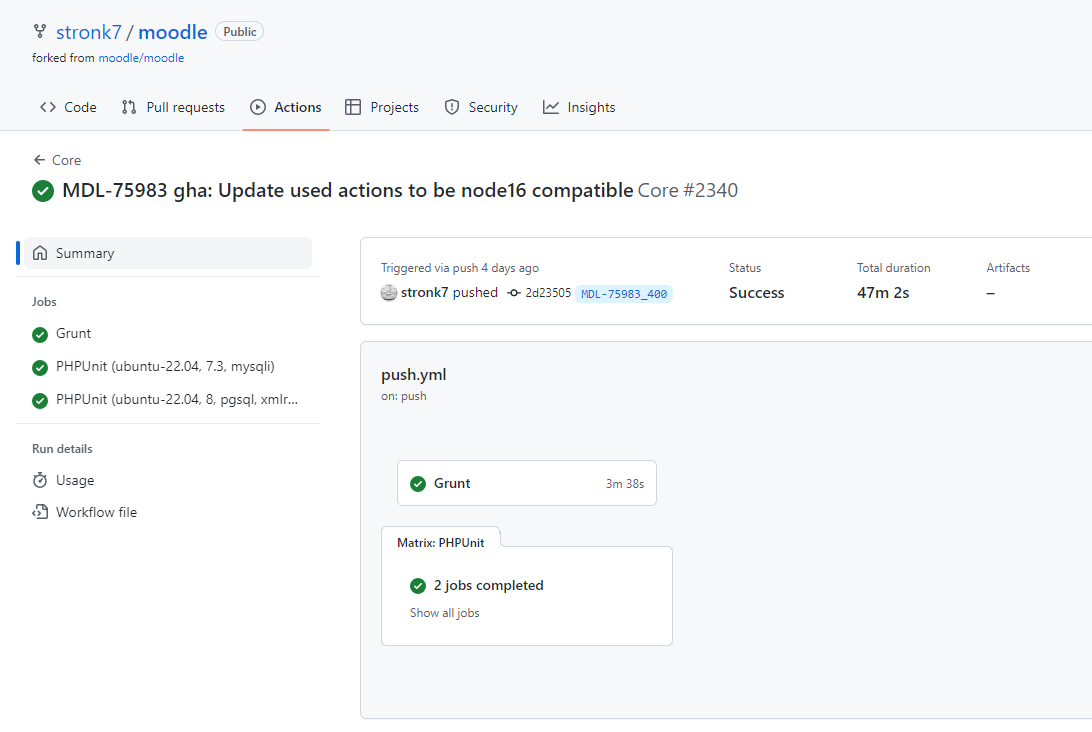The height and width of the screenshot is (732, 1092).
Task: Click the Run details heading
Action: (62, 449)
